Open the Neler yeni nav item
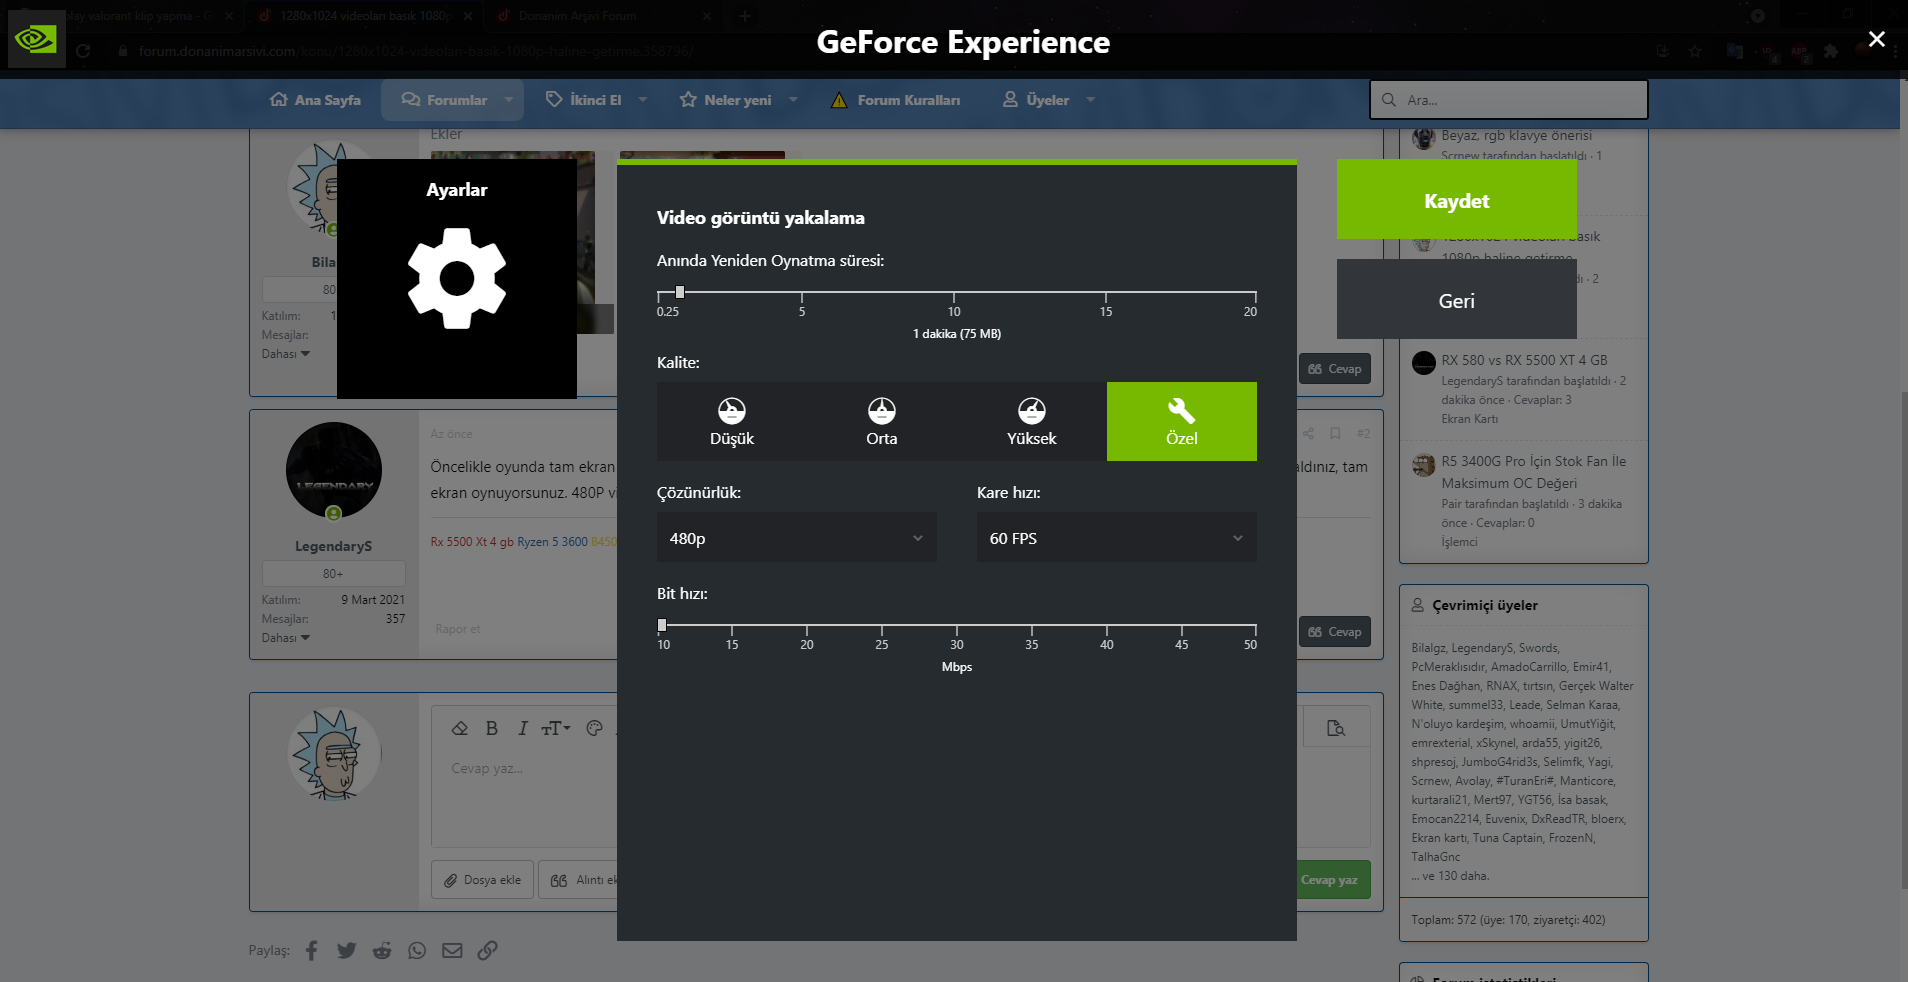The height and width of the screenshot is (982, 1908). pyautogui.click(x=726, y=100)
